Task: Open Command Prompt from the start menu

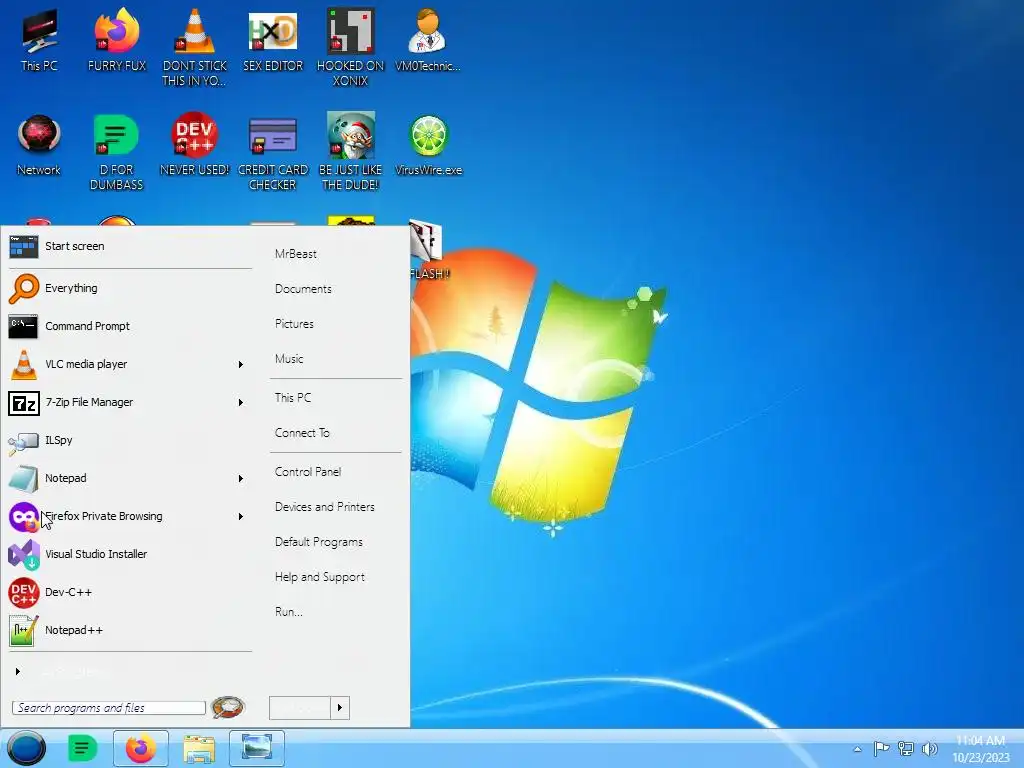Action: (x=129, y=326)
